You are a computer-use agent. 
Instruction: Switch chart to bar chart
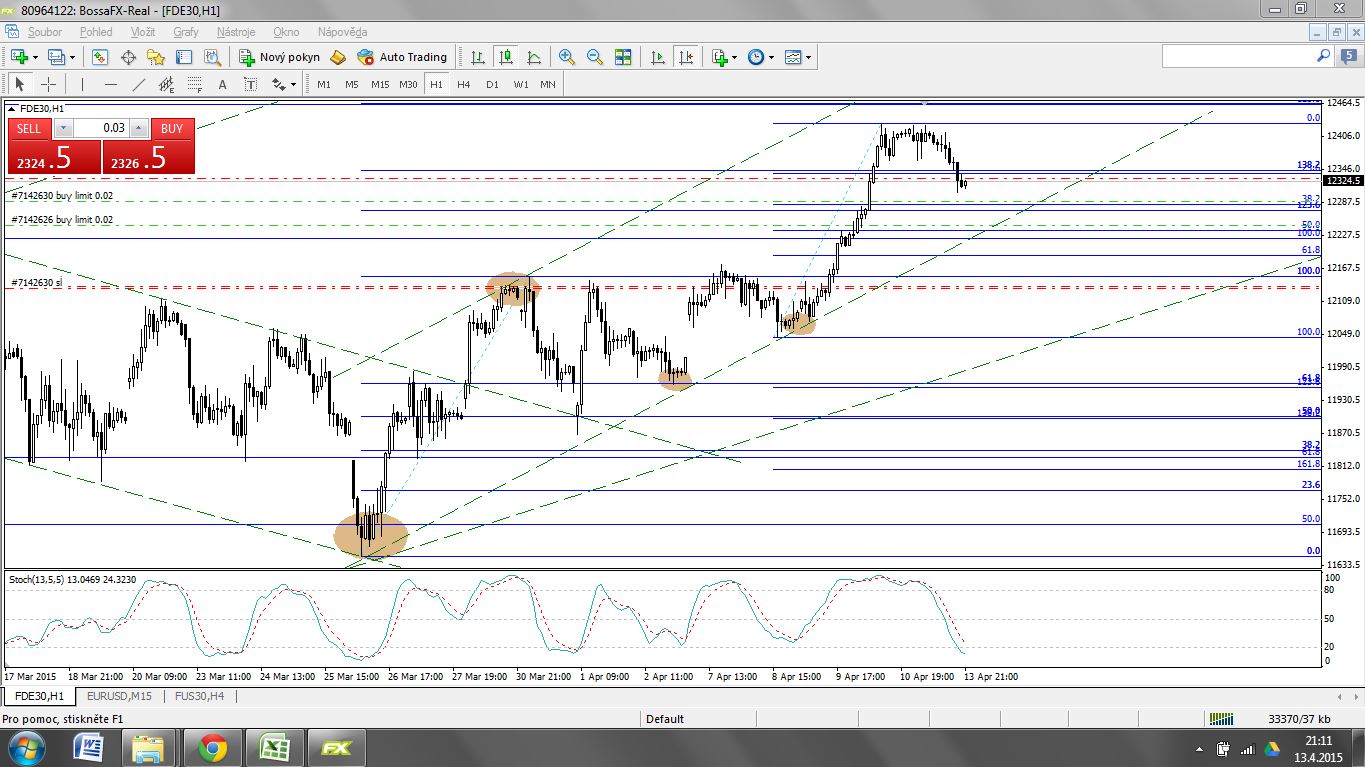(478, 57)
